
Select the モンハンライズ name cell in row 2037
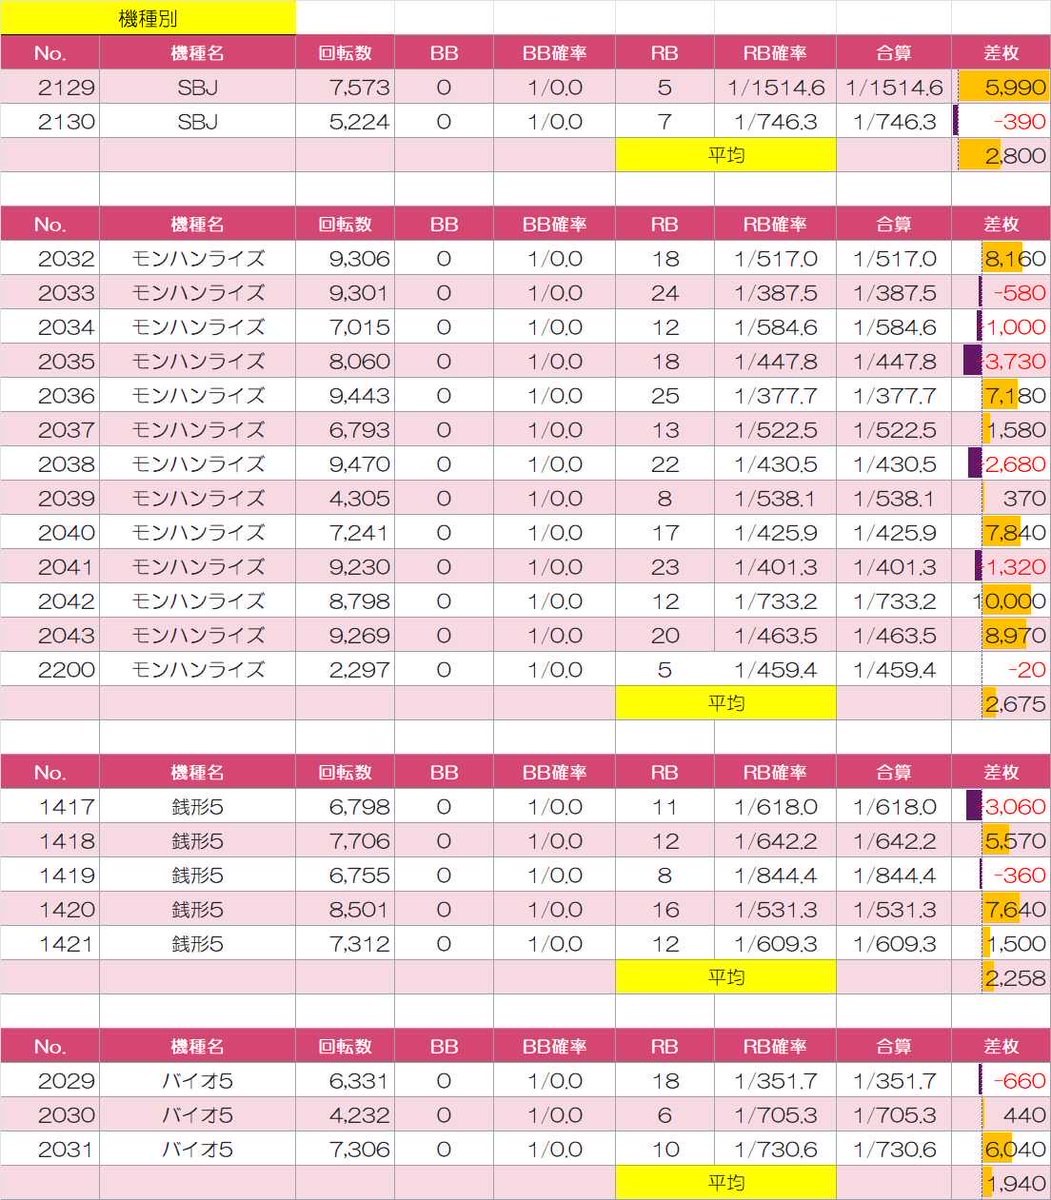pos(197,430)
